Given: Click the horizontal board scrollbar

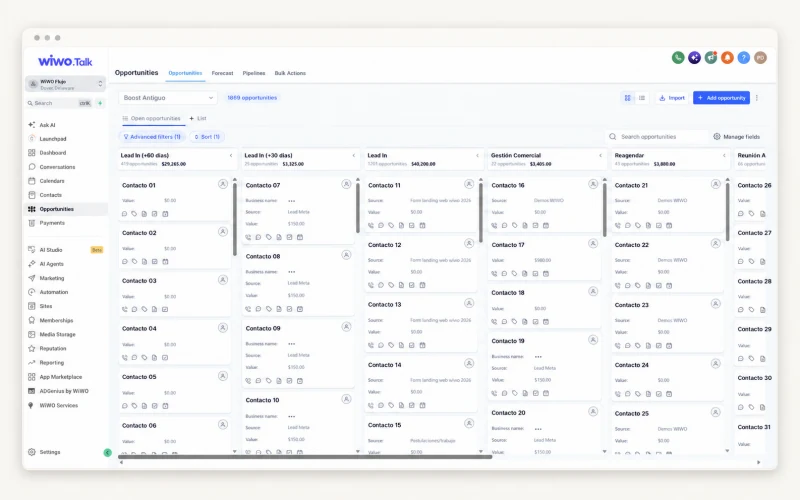Looking at the screenshot, I should [x=305, y=457].
